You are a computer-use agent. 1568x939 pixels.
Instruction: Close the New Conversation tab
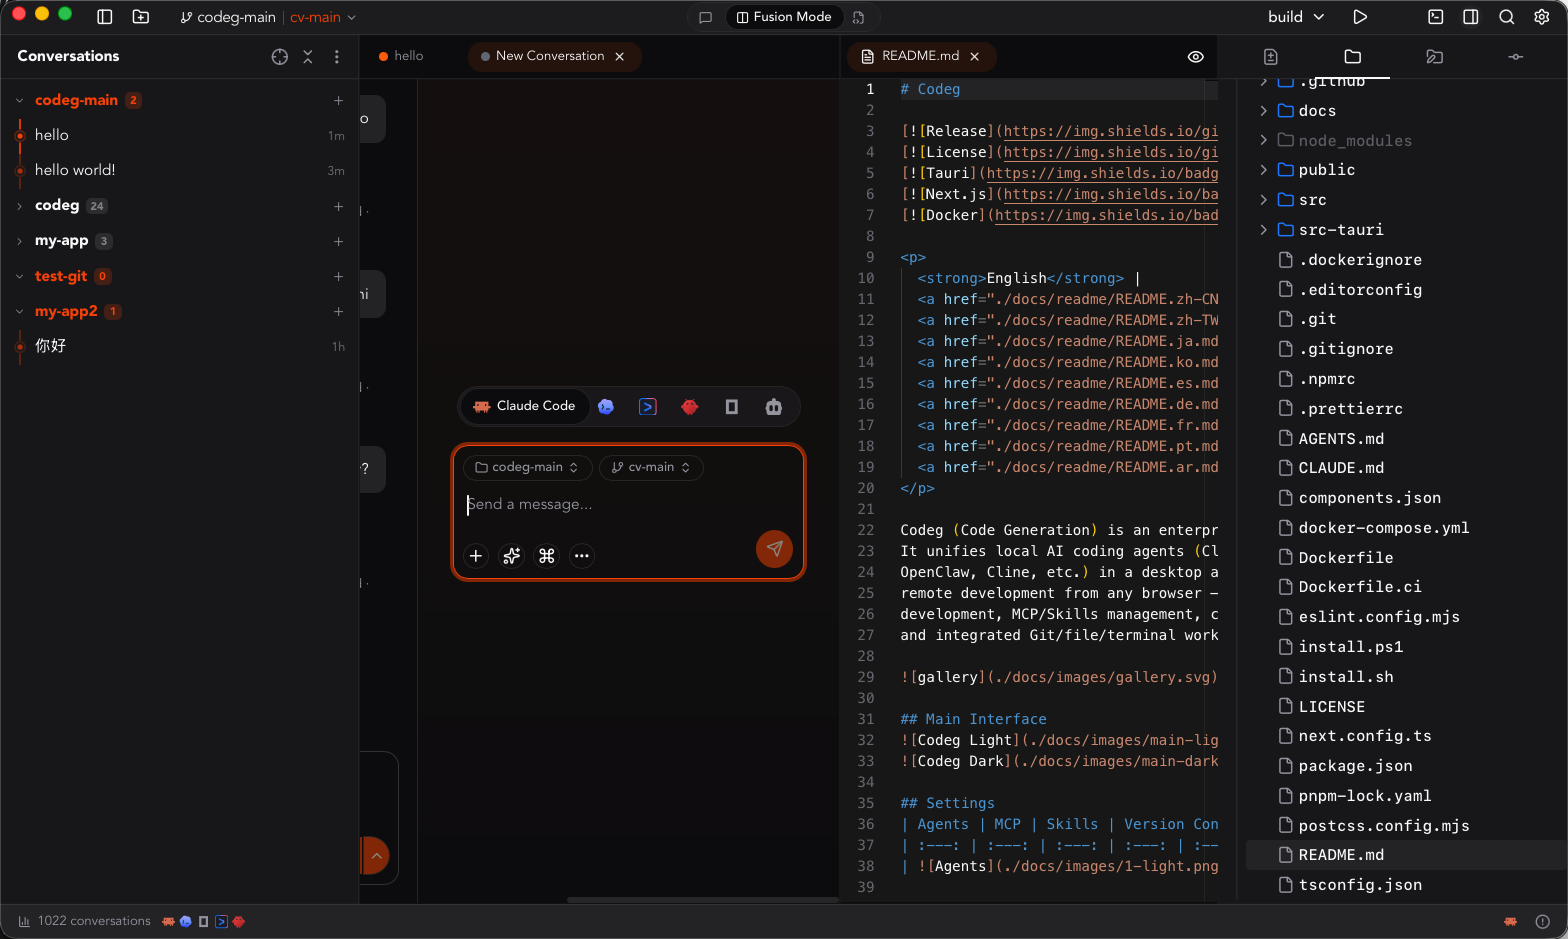pyautogui.click(x=620, y=57)
